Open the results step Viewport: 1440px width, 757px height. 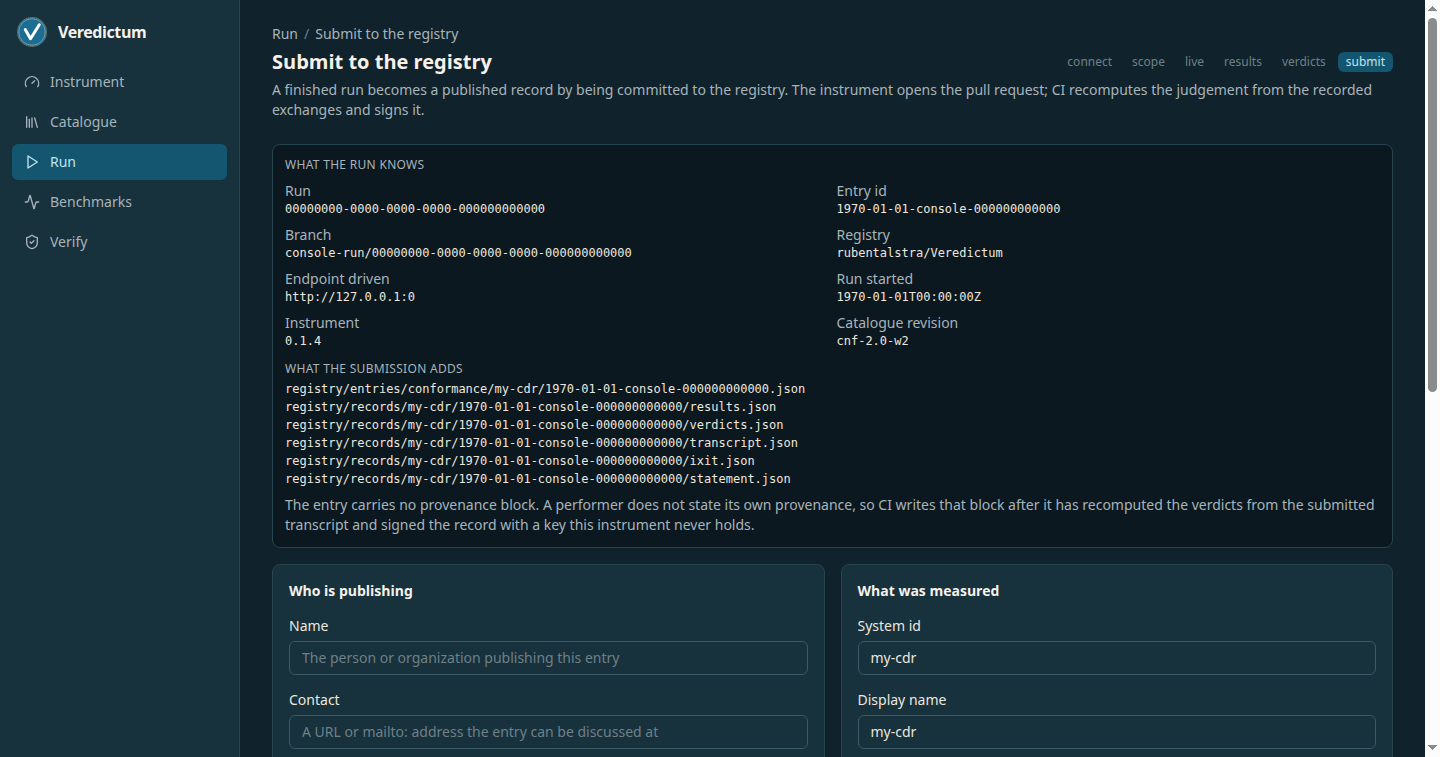coord(1243,62)
